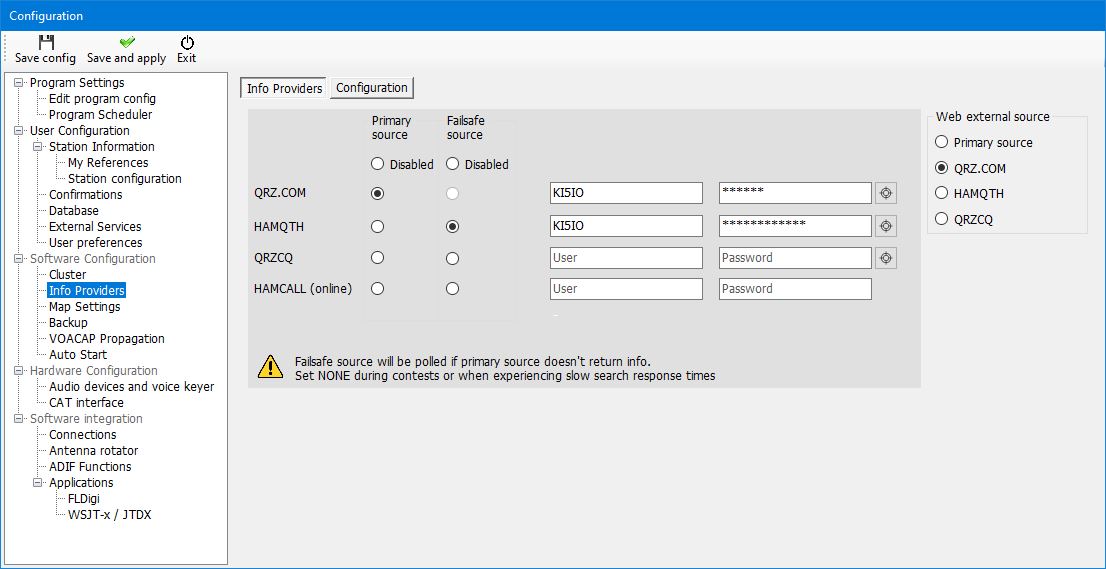1106x569 pixels.
Task: Click the HAMCALL User field
Action: (626, 289)
